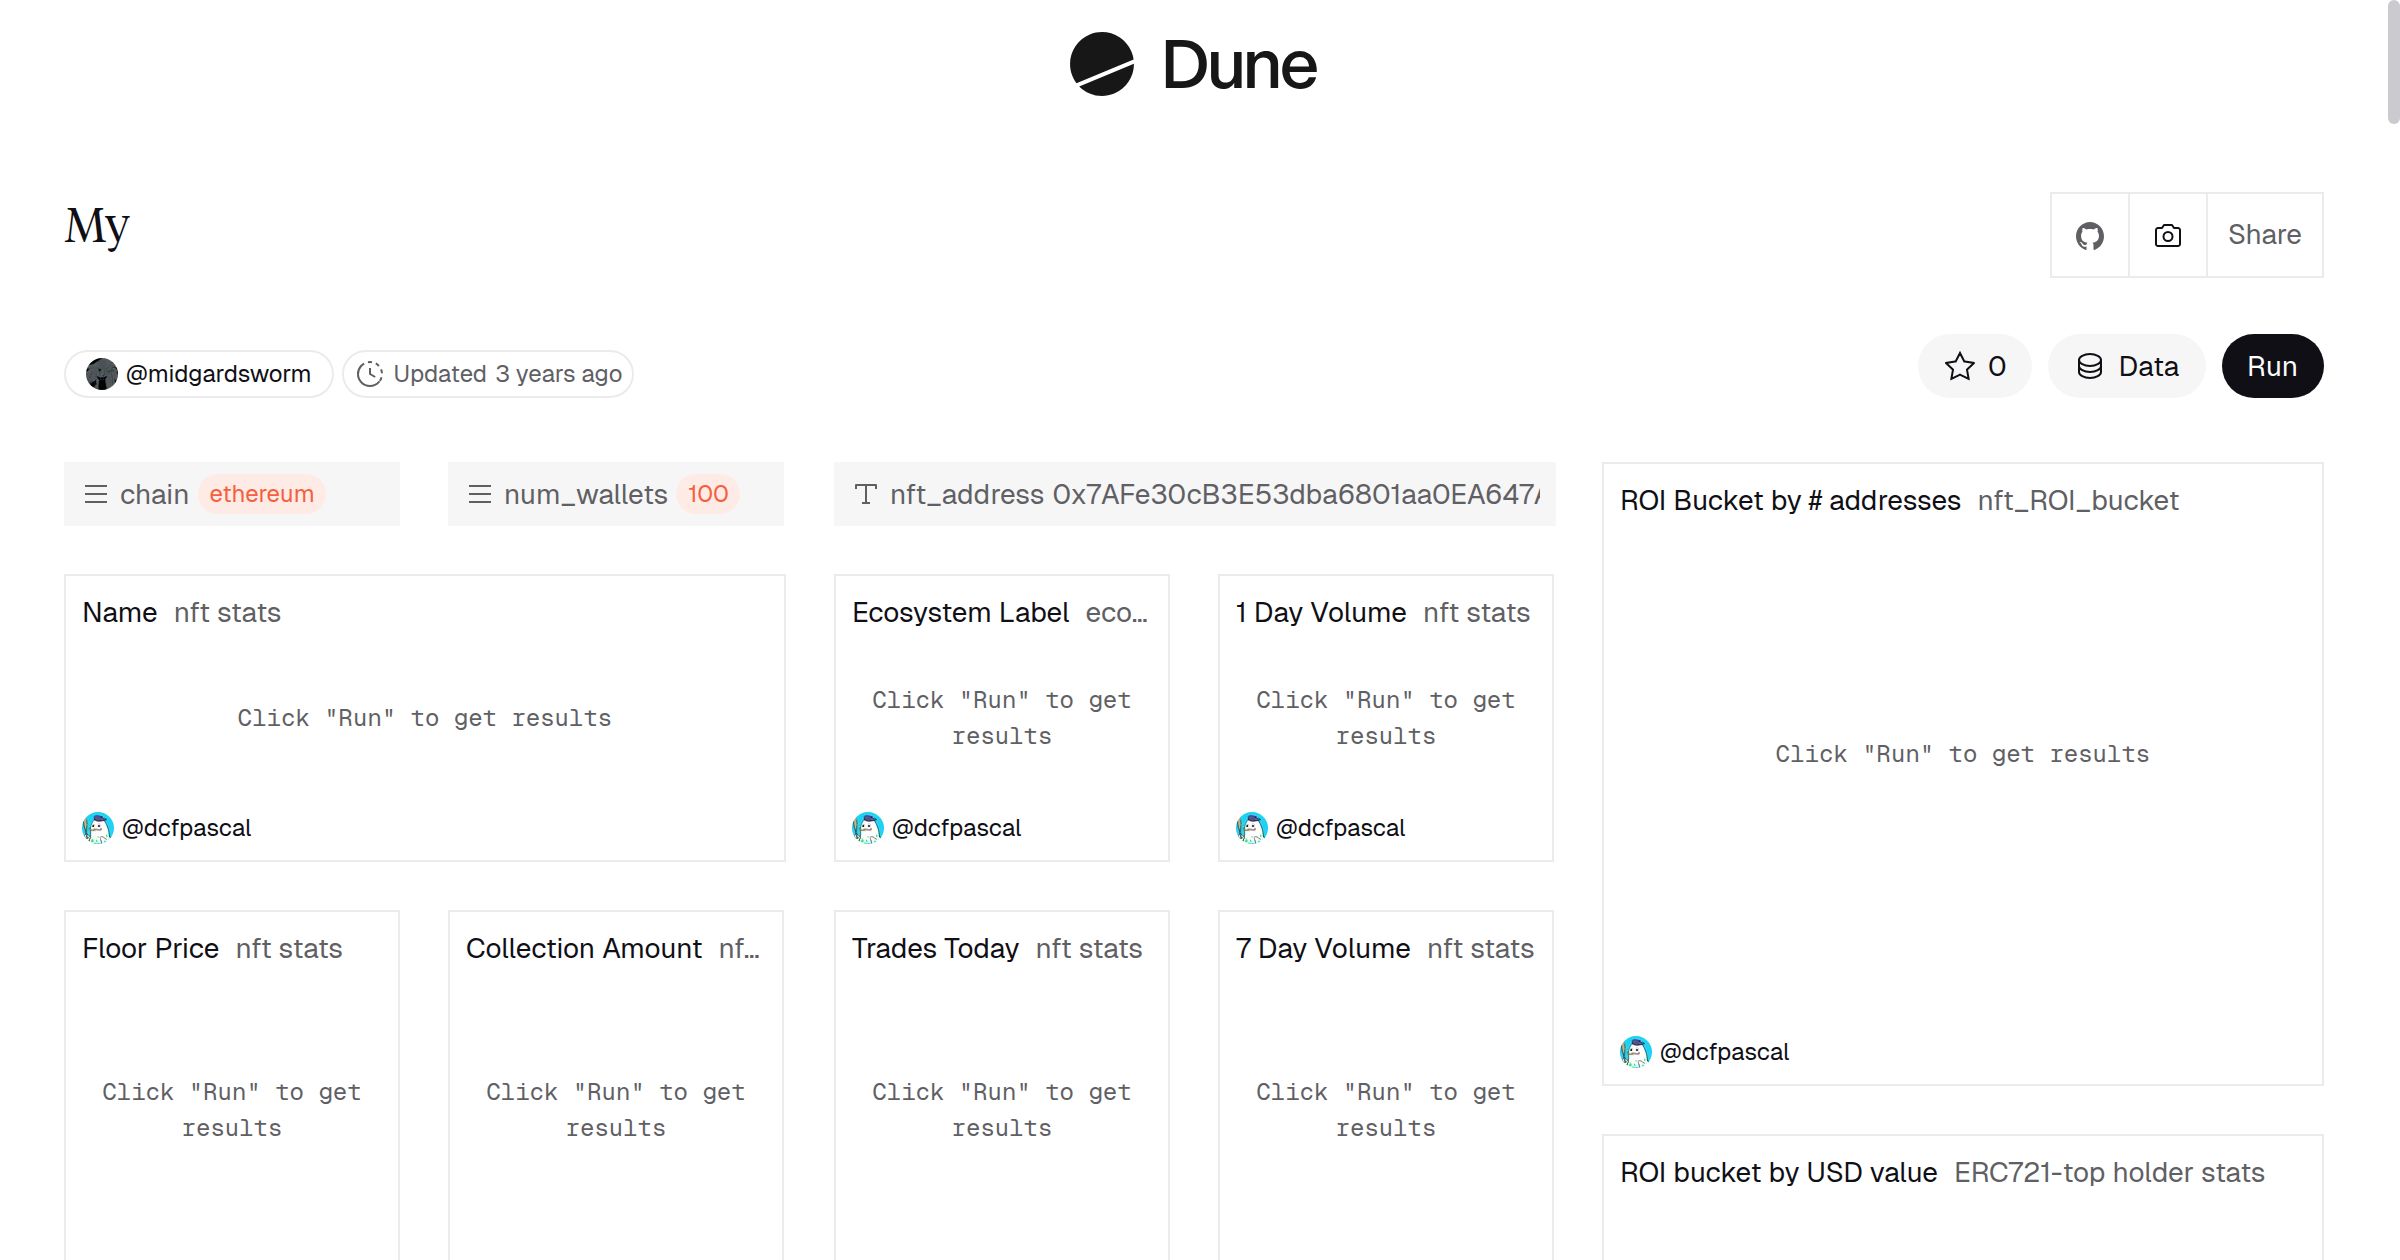Click the page vertical scrollbar thumb
The width and height of the screenshot is (2400, 1260).
point(2393,62)
